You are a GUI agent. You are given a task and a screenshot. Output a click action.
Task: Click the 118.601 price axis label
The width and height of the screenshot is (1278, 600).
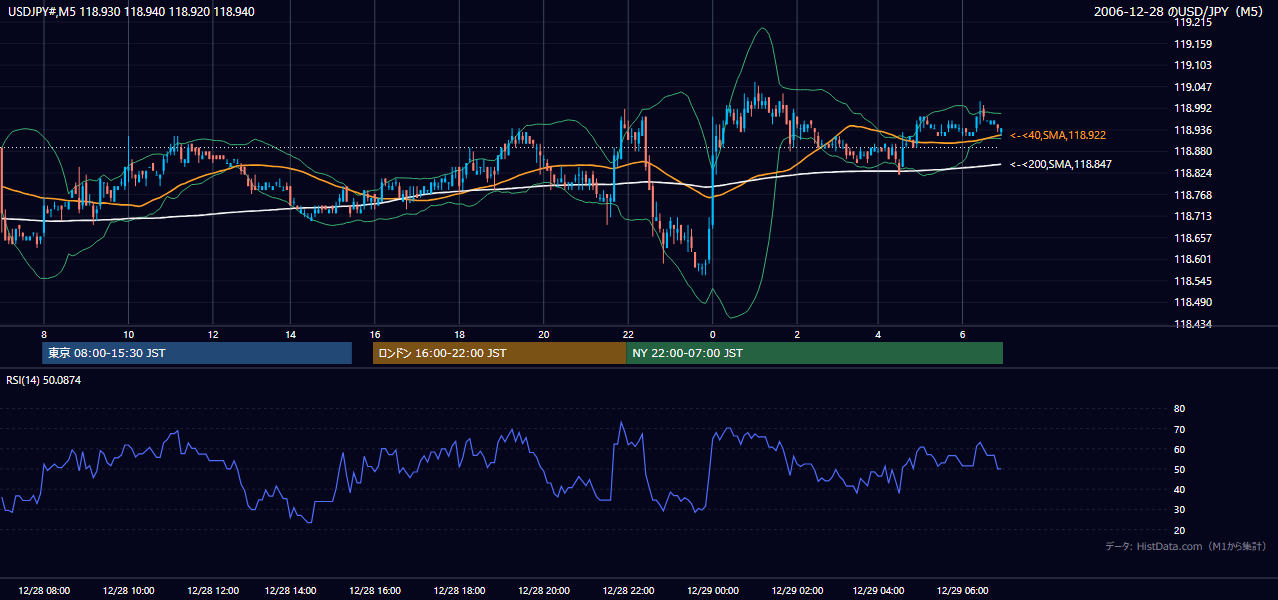(1192, 259)
